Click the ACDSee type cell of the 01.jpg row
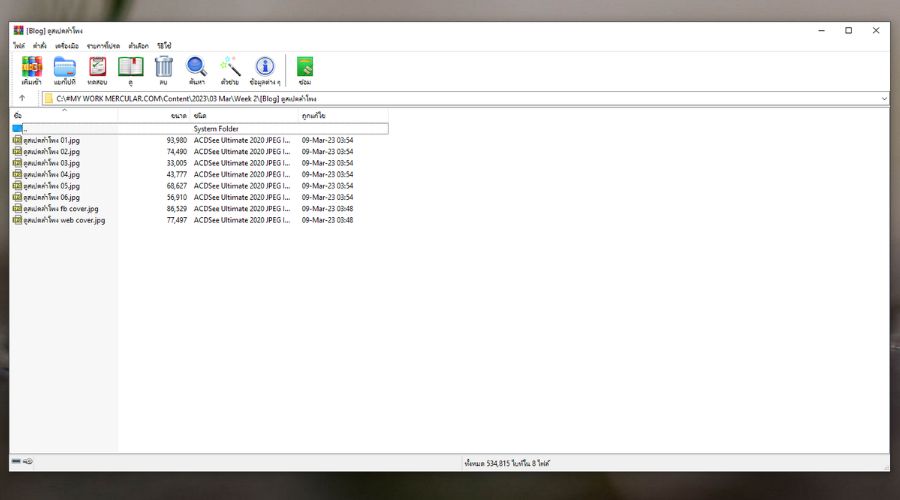This screenshot has width=900, height=500. click(x=242, y=140)
